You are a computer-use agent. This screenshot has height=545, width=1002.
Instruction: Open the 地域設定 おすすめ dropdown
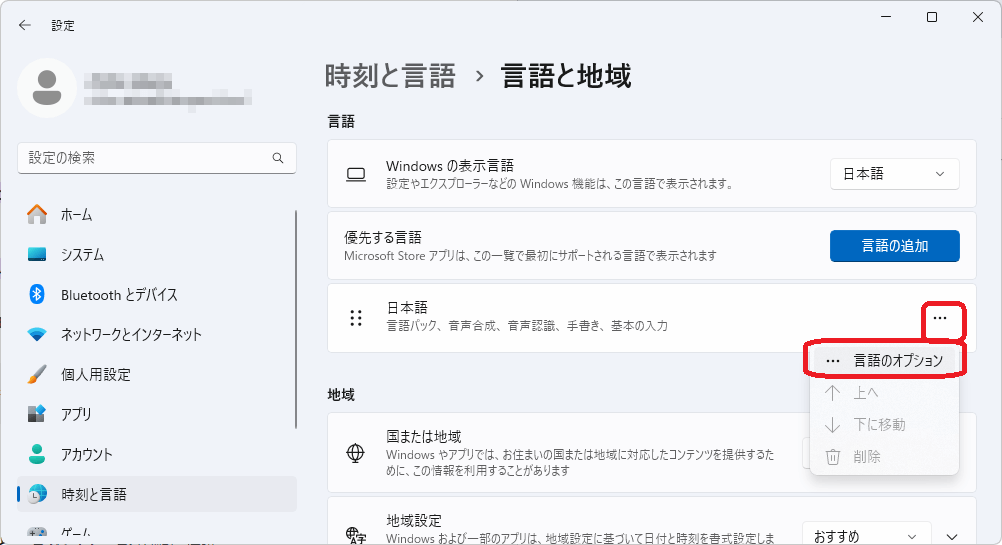(866, 536)
